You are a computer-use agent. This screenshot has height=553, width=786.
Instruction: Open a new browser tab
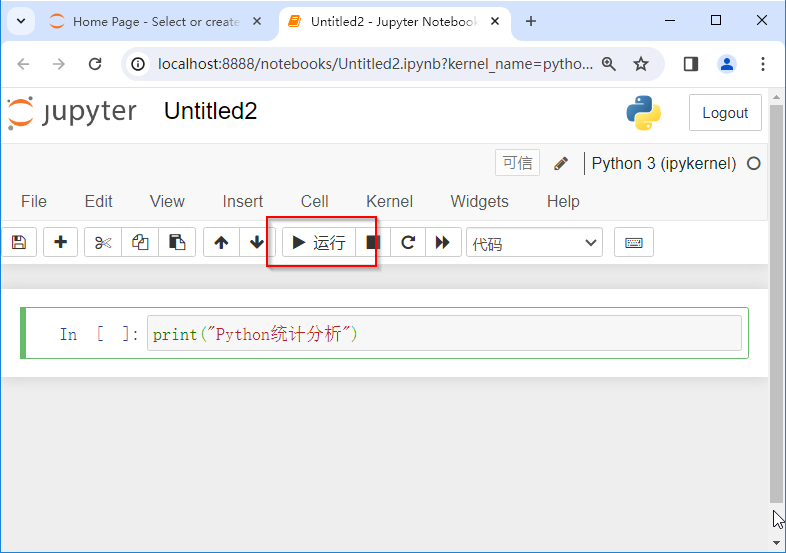coord(531,21)
